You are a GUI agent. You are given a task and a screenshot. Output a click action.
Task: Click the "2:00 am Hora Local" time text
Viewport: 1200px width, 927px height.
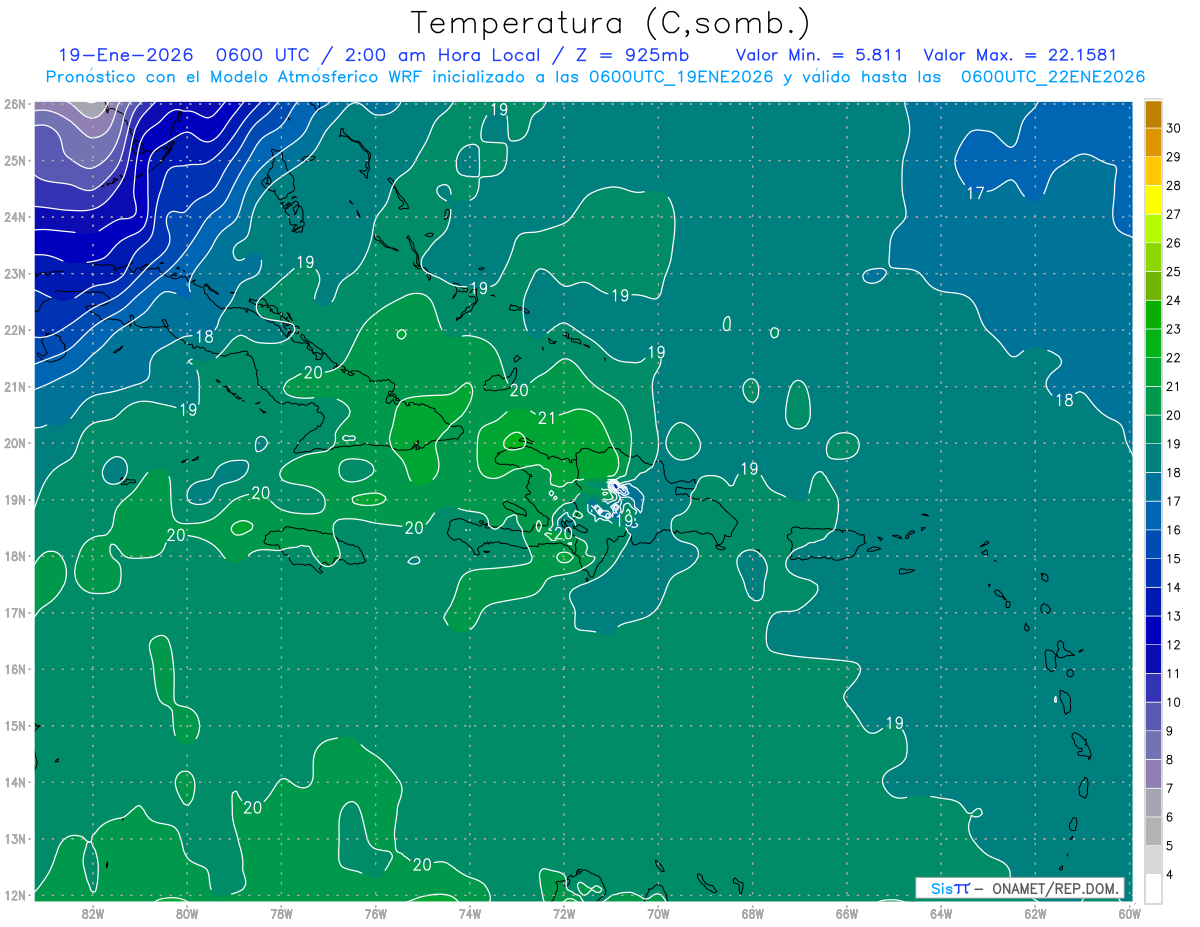[441, 55]
